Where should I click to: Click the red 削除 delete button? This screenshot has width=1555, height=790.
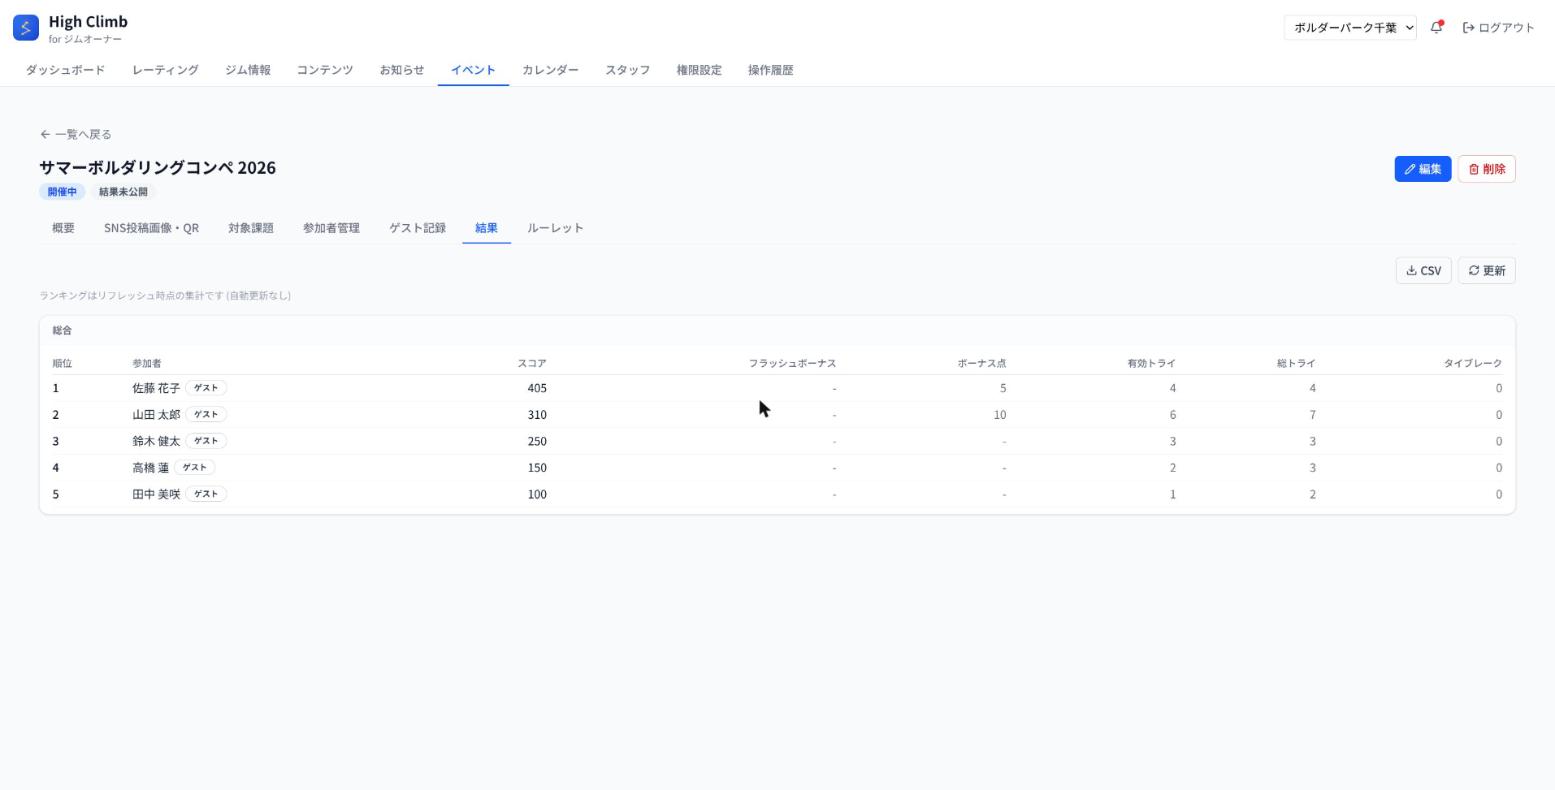(1486, 169)
